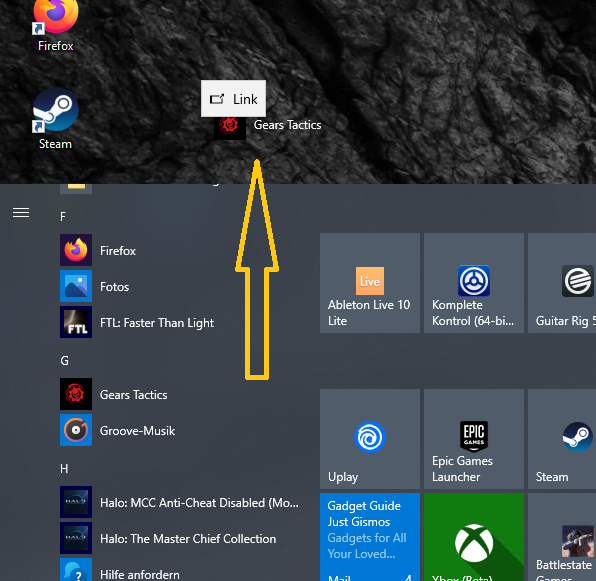Select 'Fotos' label in app list
This screenshot has height=581, width=596.
[x=114, y=287]
